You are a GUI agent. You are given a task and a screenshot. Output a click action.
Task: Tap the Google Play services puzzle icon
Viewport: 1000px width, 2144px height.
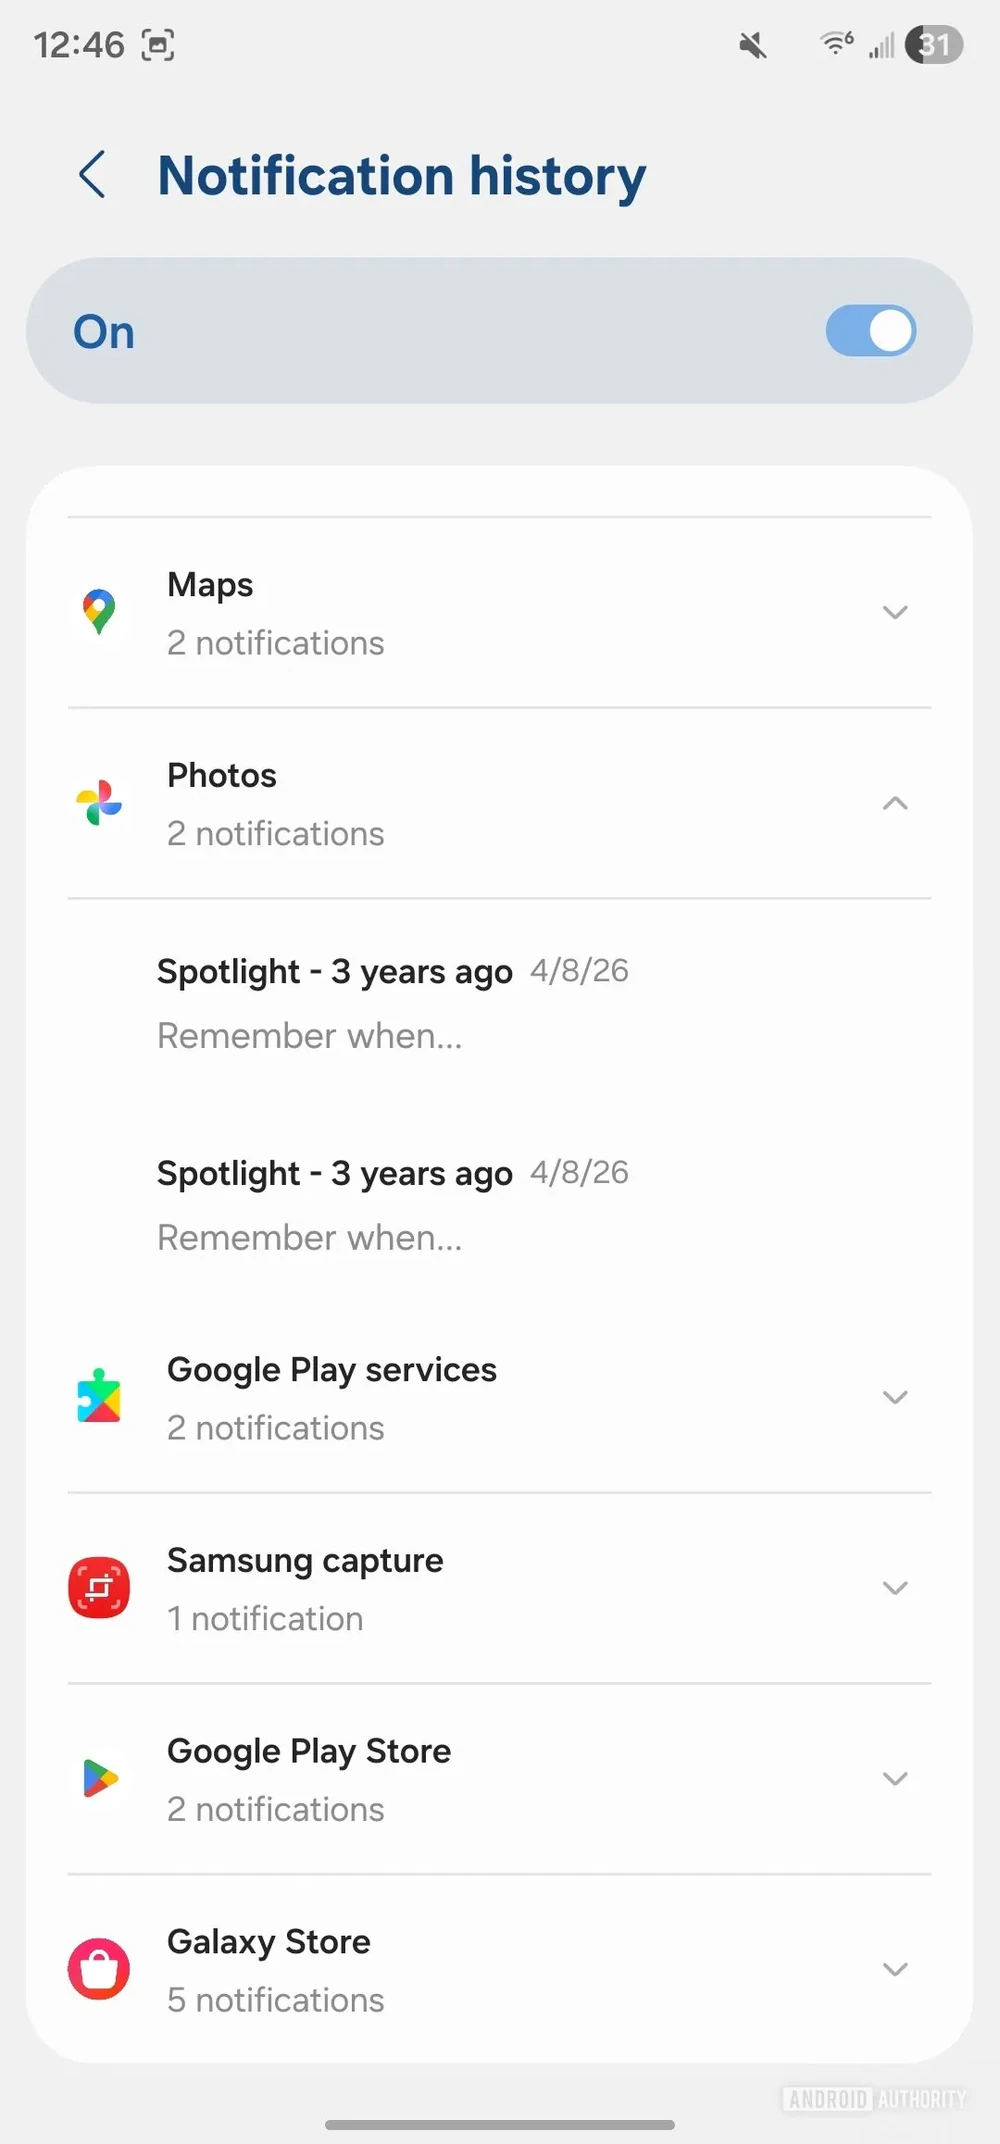(98, 1396)
